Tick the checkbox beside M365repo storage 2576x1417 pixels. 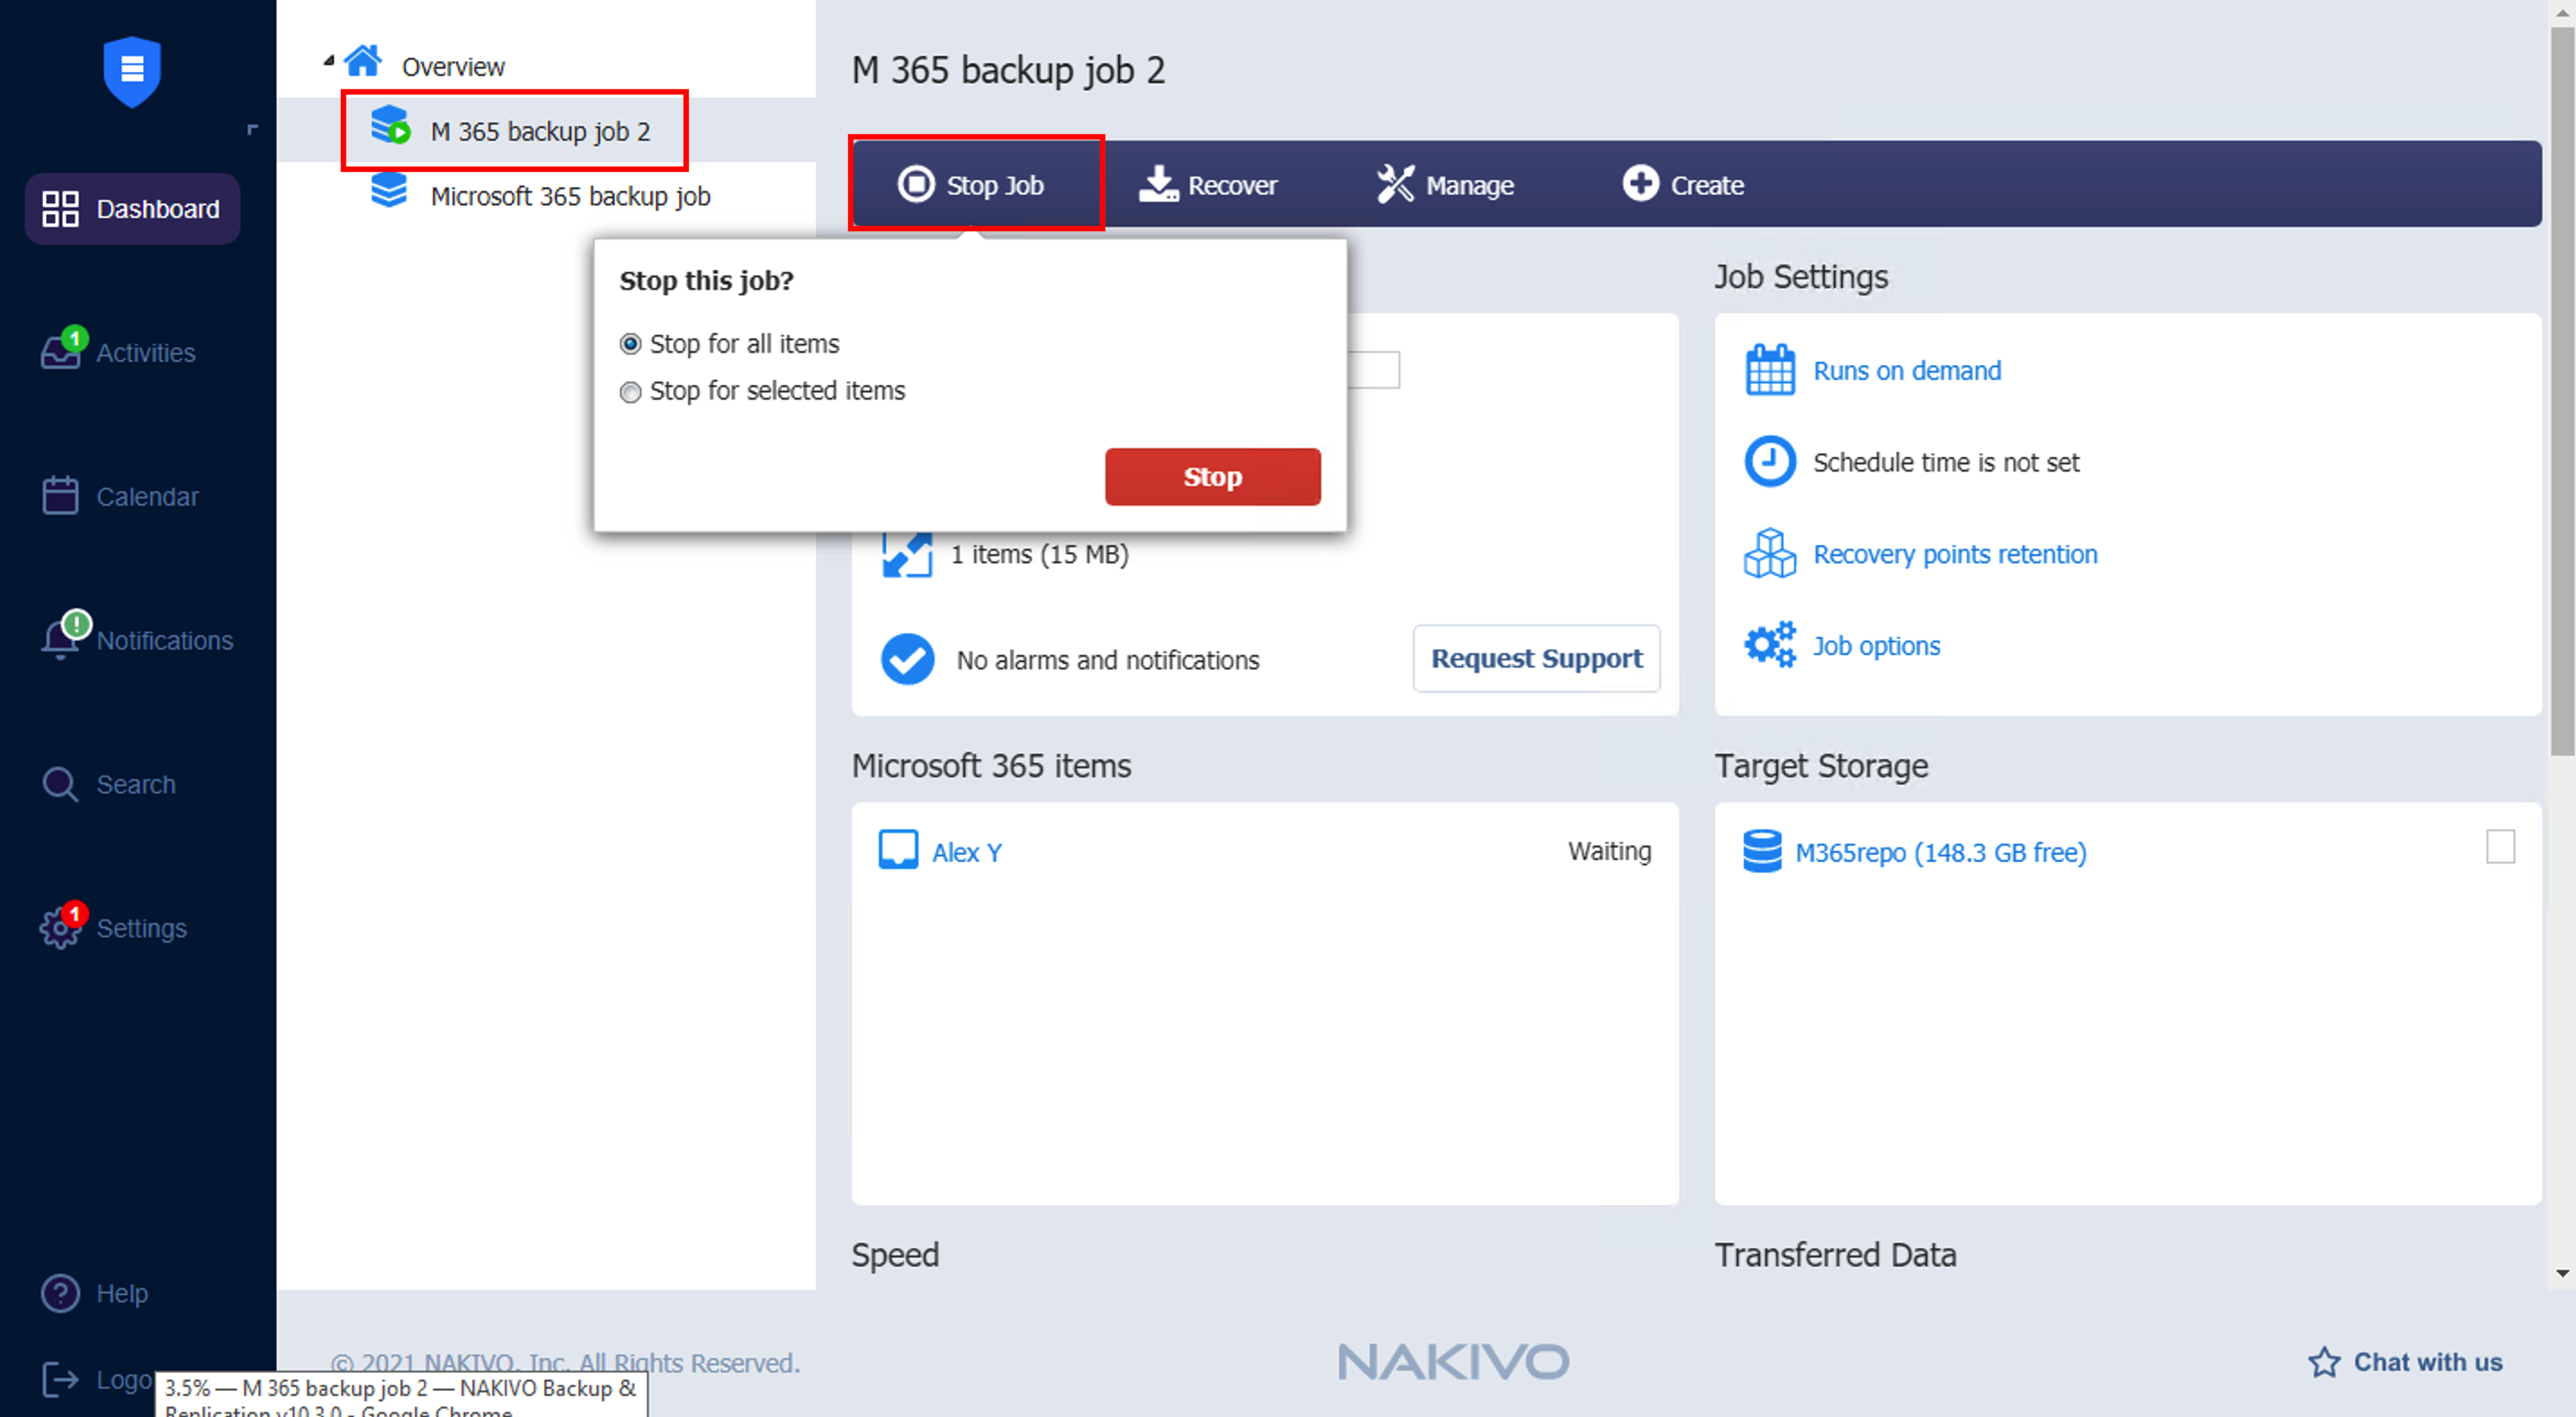(2500, 846)
